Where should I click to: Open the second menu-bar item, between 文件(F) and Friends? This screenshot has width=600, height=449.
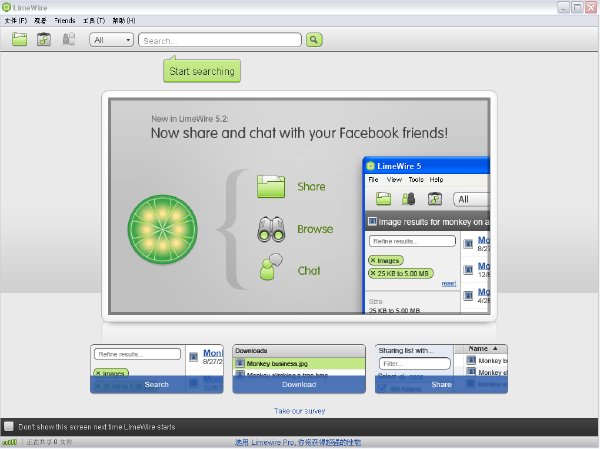[40, 20]
